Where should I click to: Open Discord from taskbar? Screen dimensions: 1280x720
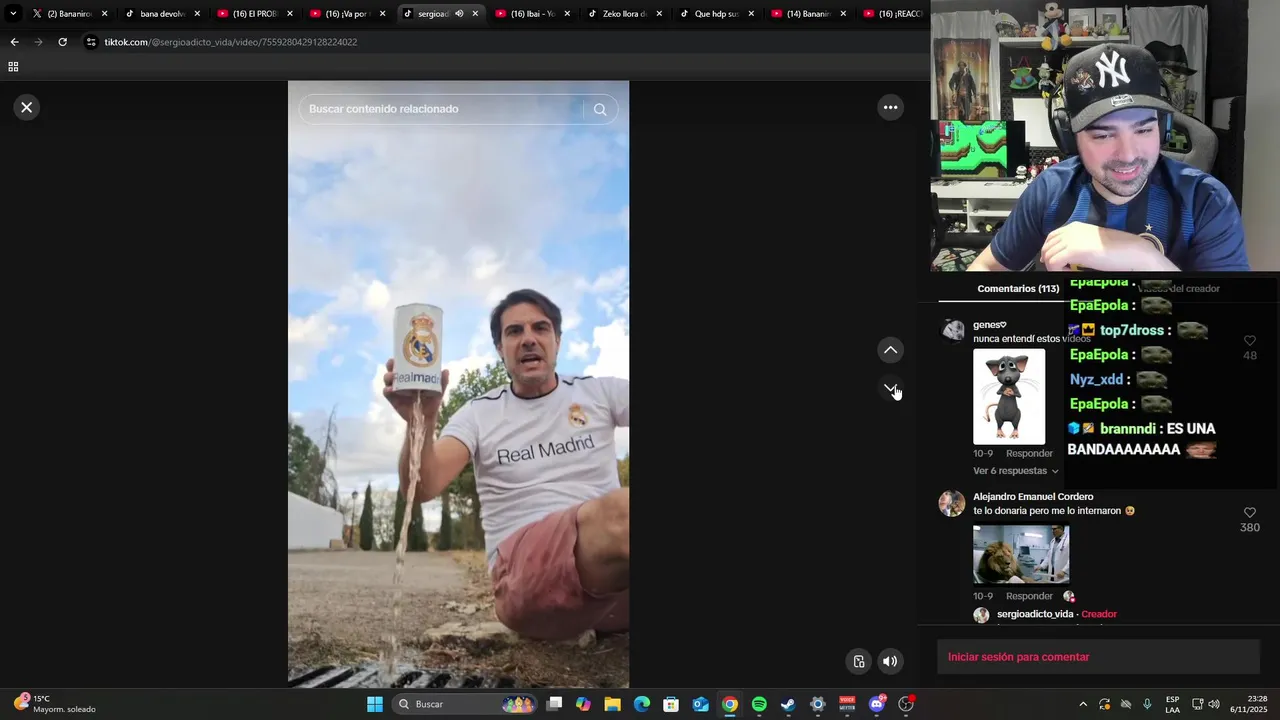click(877, 704)
